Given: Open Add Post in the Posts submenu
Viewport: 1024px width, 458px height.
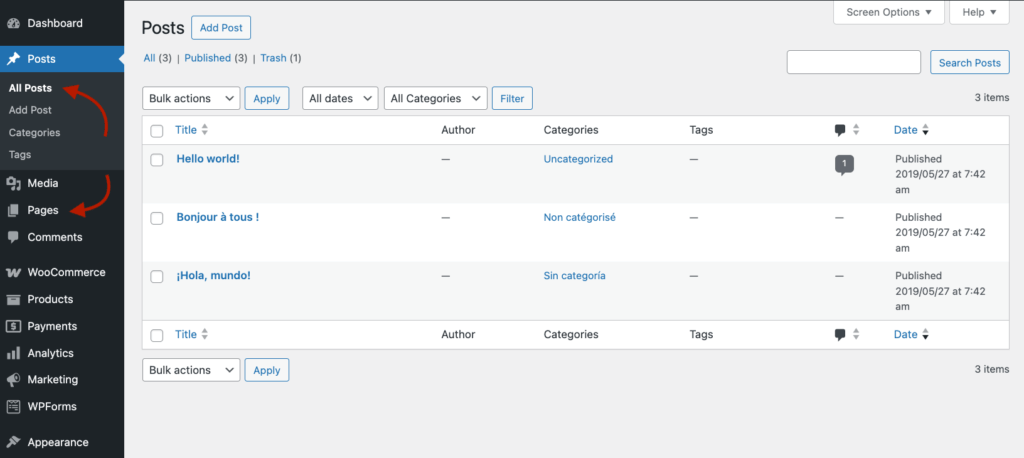Looking at the screenshot, I should [30, 110].
